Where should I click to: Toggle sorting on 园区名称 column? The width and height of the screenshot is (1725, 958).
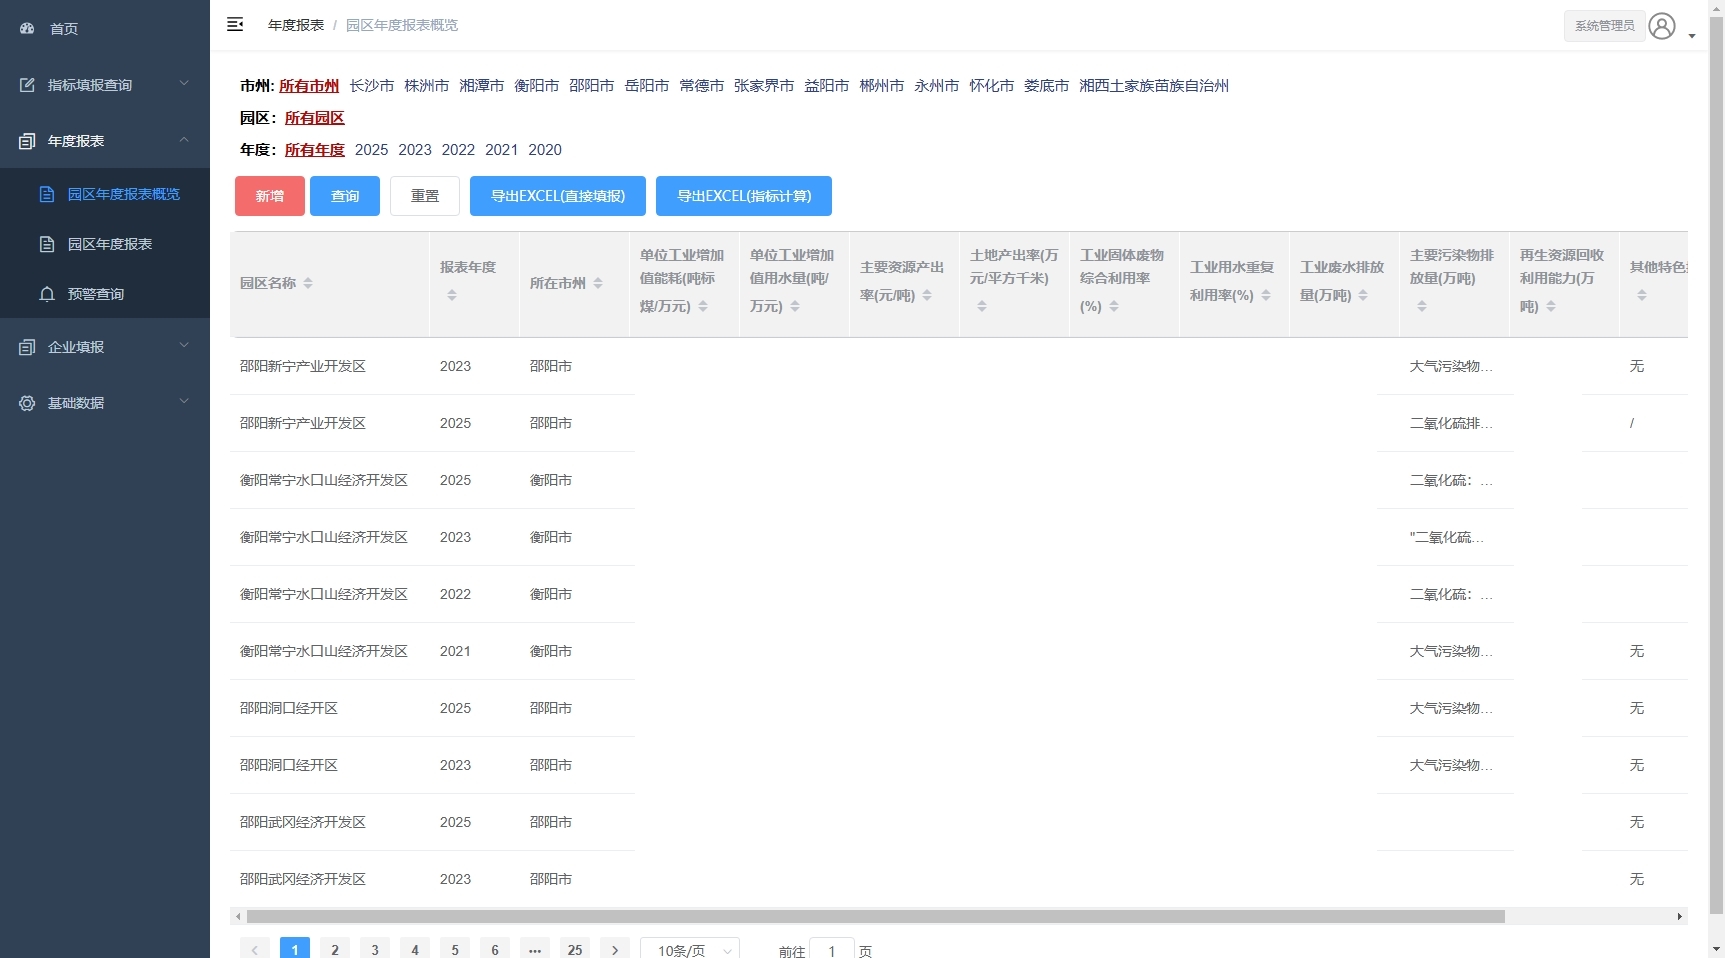309,283
